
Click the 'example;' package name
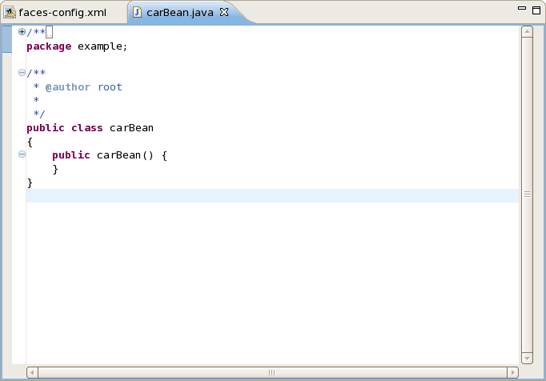(x=102, y=47)
